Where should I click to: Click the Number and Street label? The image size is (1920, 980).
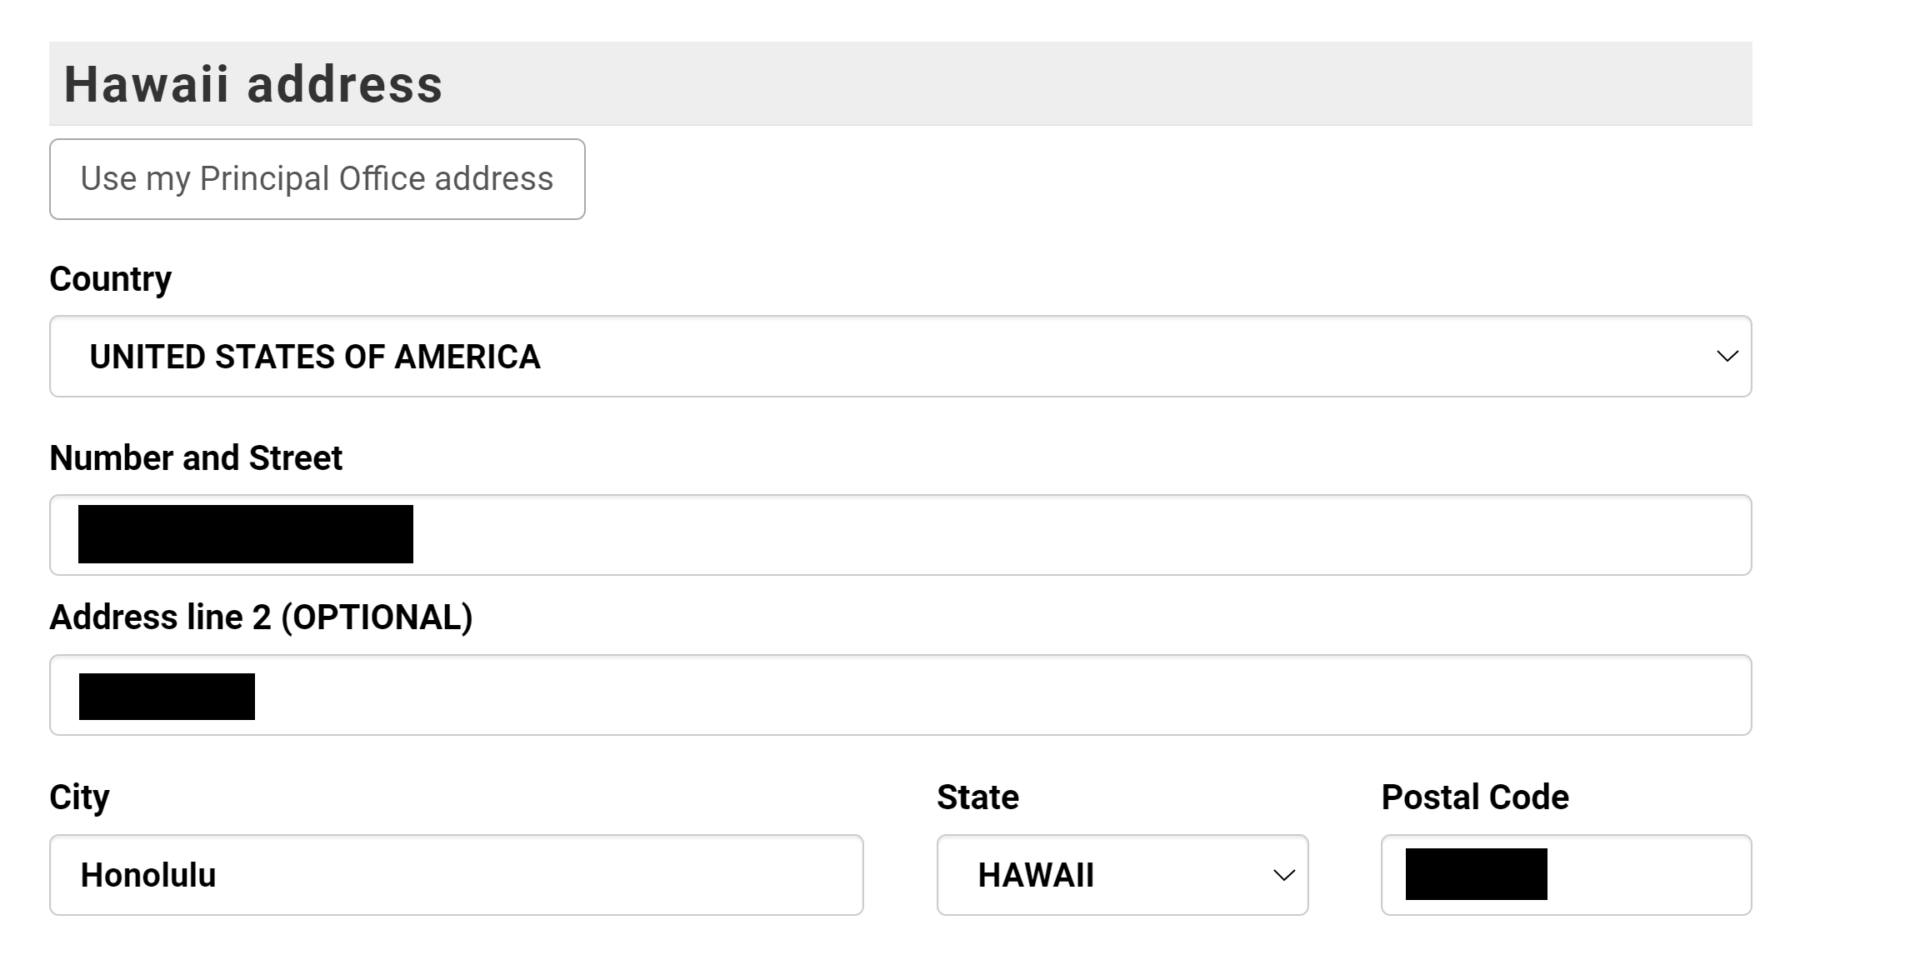(196, 458)
